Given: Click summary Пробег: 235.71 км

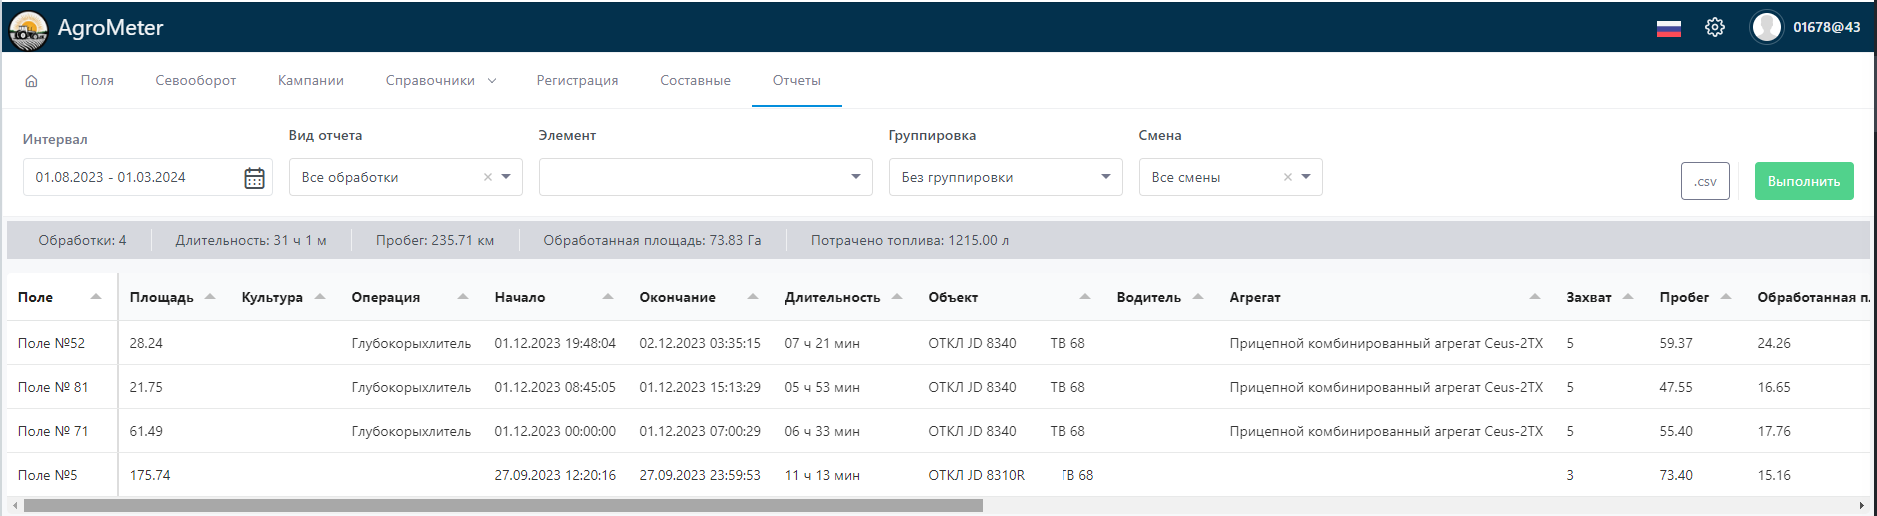Looking at the screenshot, I should (x=435, y=240).
